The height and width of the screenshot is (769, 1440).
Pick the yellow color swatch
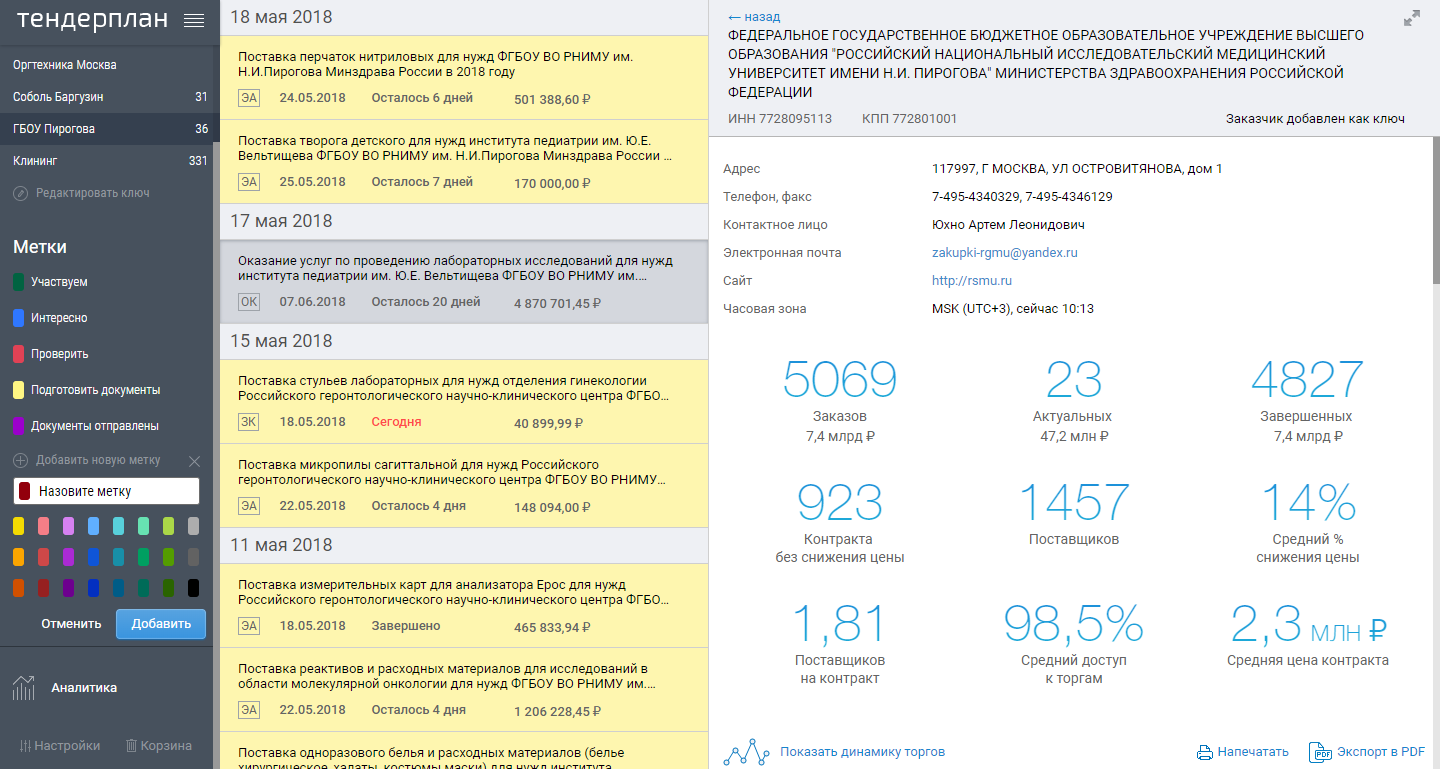(19, 526)
